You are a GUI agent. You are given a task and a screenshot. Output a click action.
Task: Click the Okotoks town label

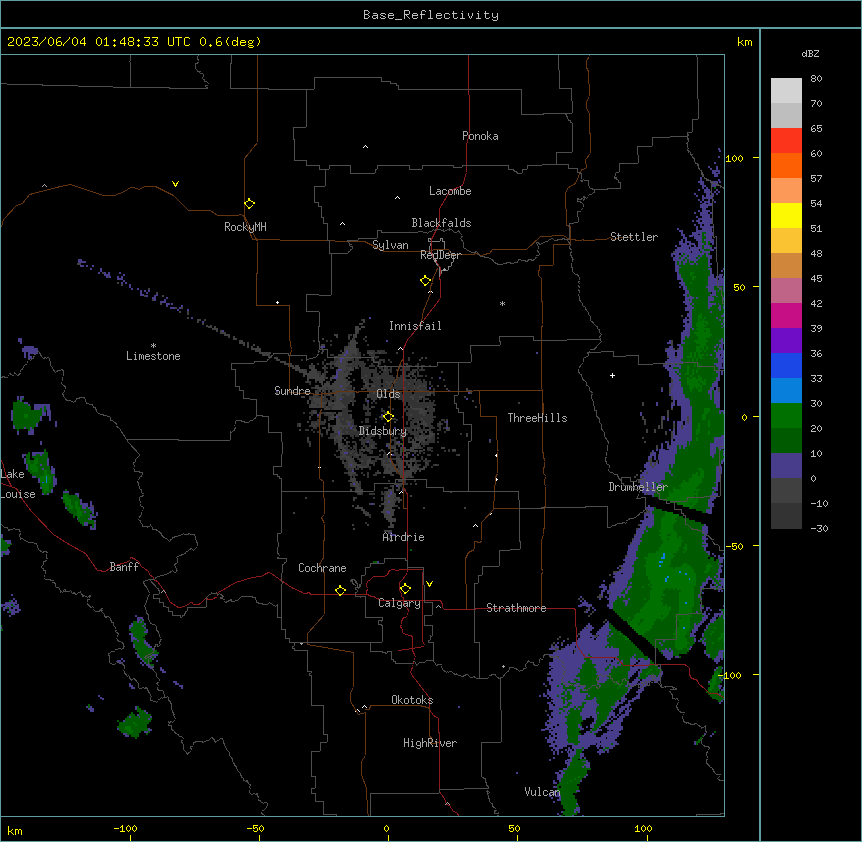point(412,700)
